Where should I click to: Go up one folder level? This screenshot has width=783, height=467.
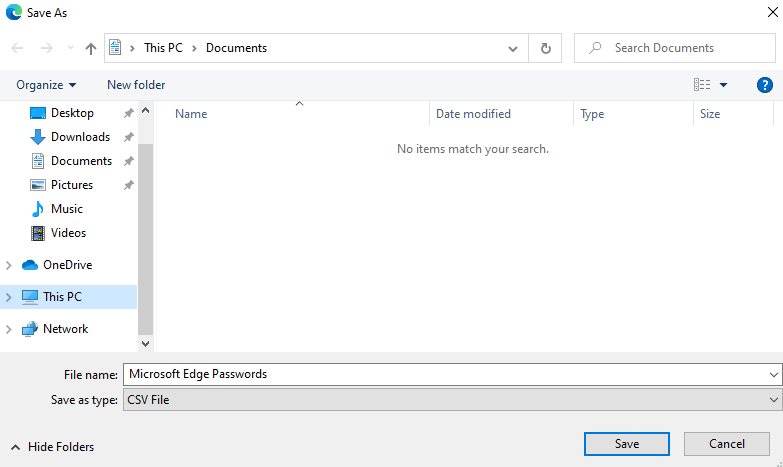[90, 48]
